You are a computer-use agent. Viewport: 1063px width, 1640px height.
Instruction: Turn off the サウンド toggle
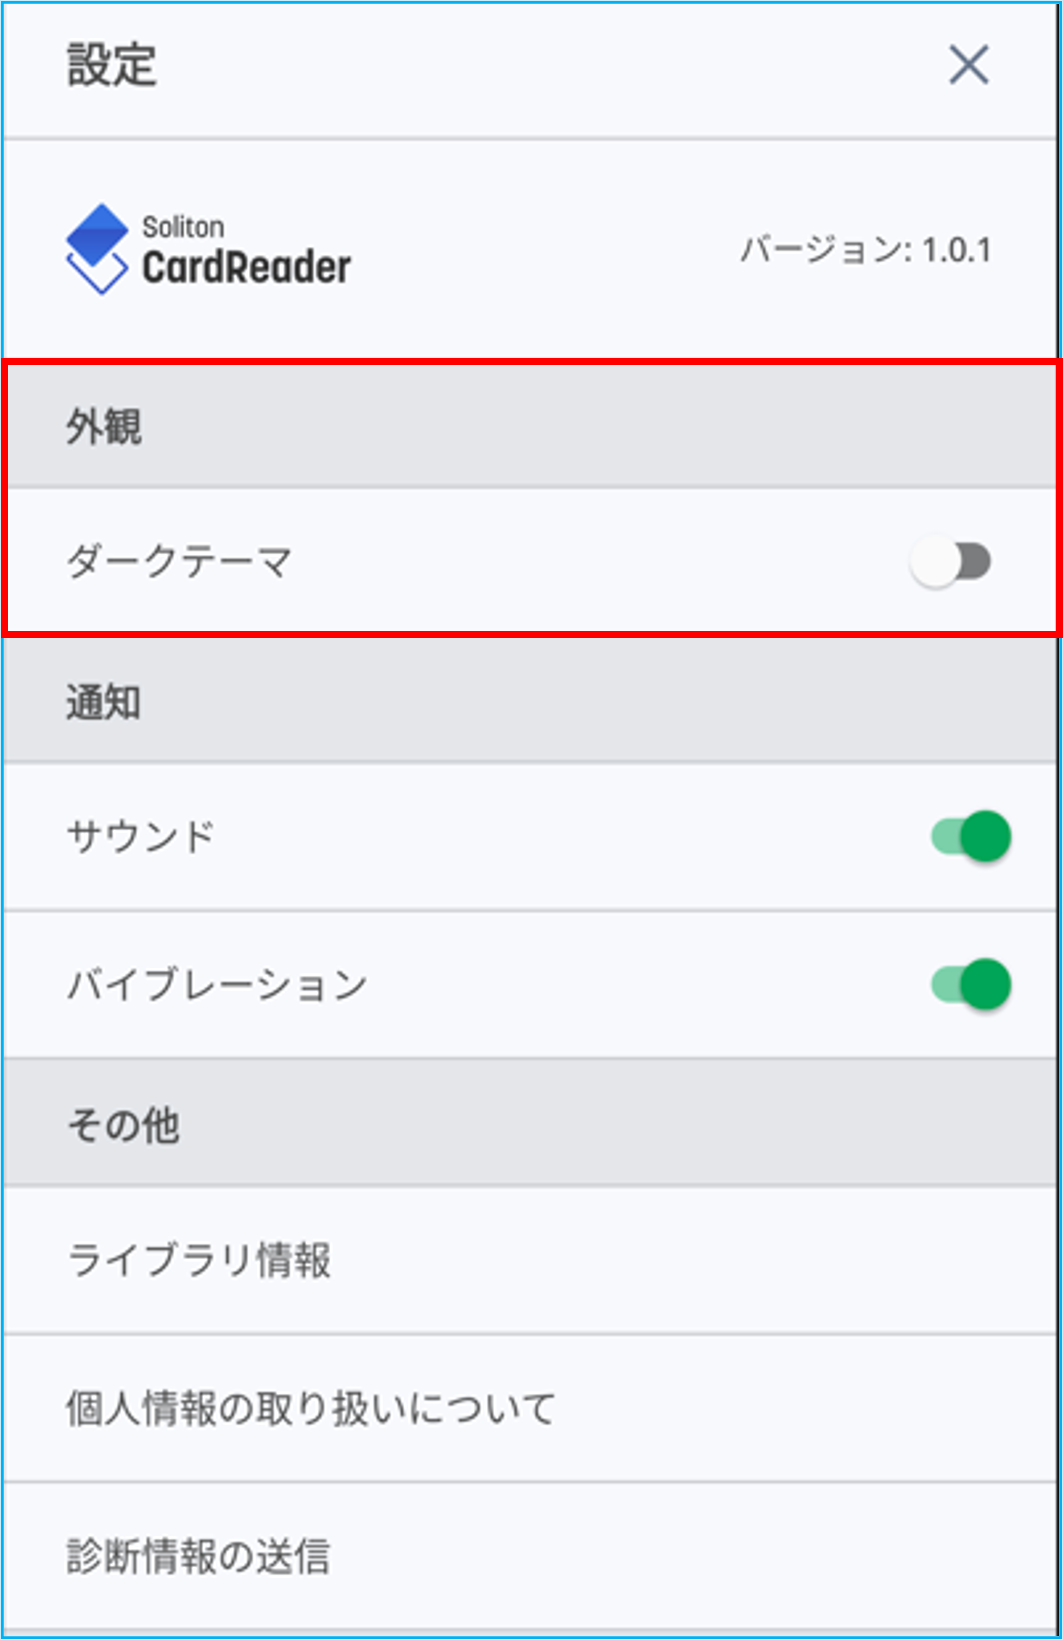coord(970,836)
